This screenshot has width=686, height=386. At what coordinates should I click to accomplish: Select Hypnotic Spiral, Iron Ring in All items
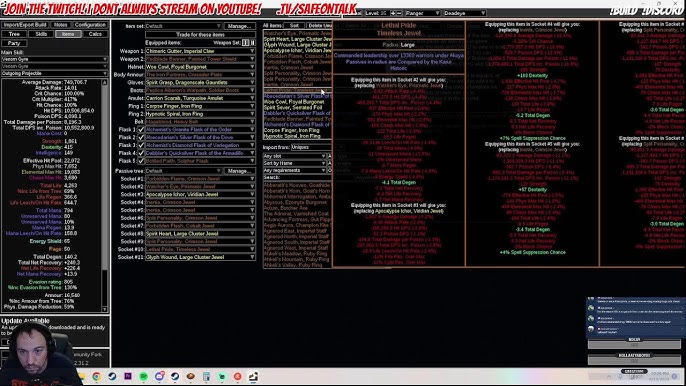click(298, 136)
